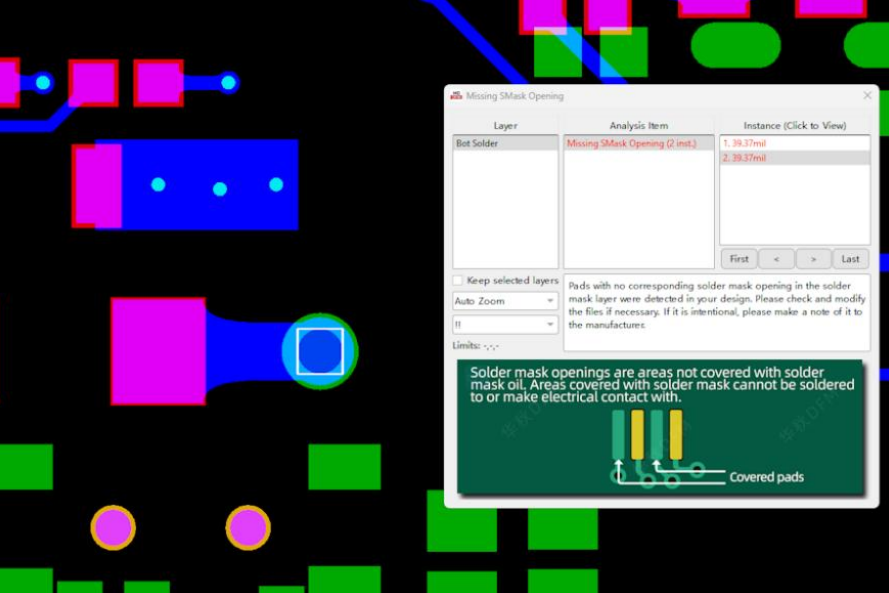This screenshot has width=889, height=593.
Task: Click the DFM app icon in dialog title
Action: pyautogui.click(x=456, y=96)
